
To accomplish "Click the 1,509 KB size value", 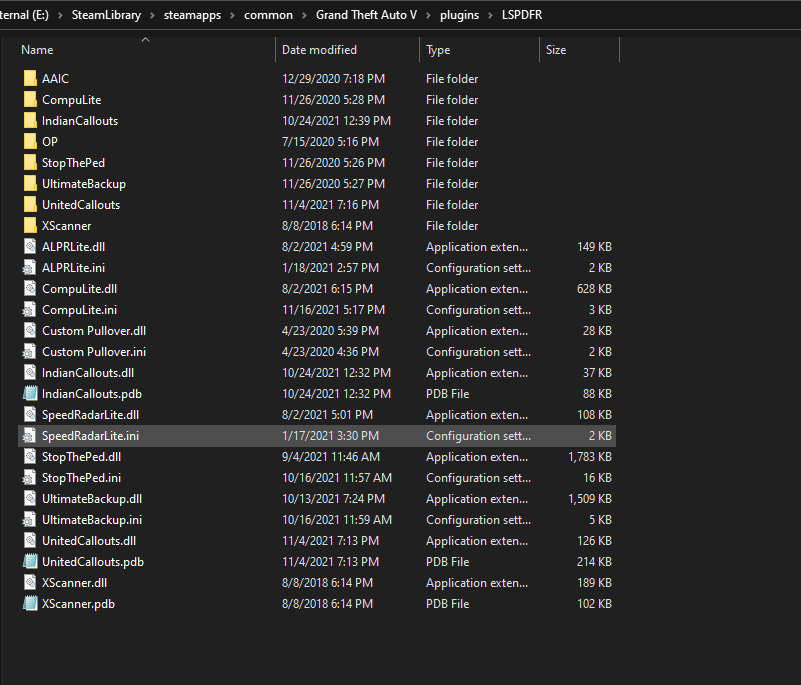I will point(590,499).
